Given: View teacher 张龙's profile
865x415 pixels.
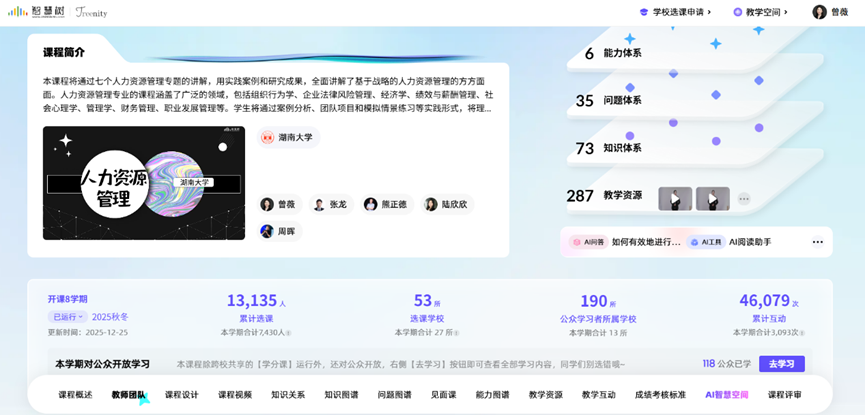Looking at the screenshot, I should [330, 204].
